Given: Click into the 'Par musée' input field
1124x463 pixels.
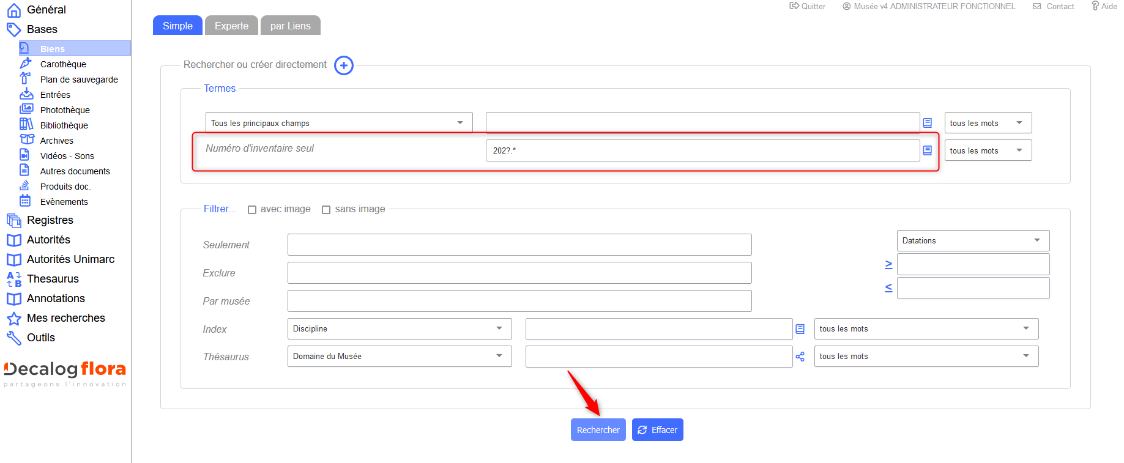Looking at the screenshot, I should point(518,300).
